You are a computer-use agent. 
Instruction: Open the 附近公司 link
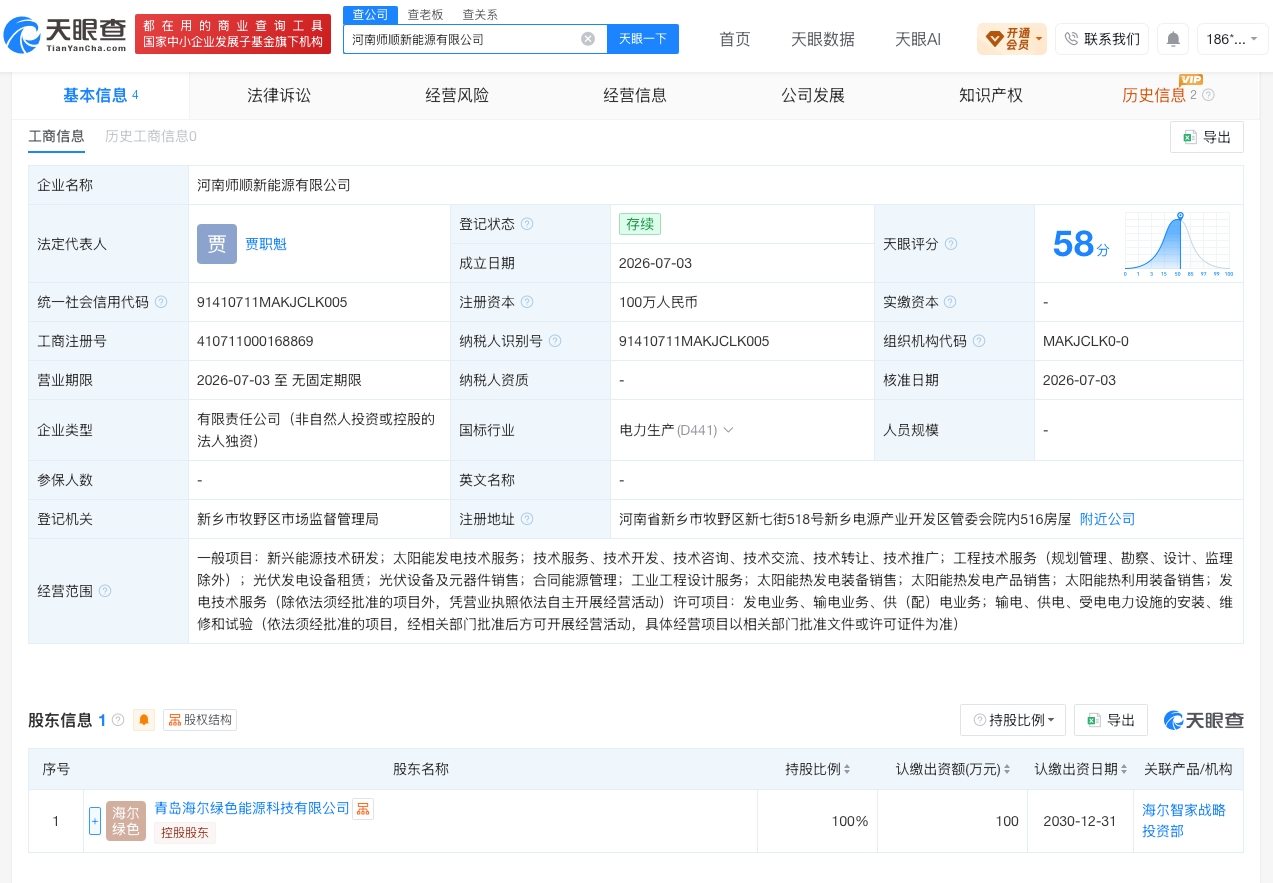(x=1107, y=519)
